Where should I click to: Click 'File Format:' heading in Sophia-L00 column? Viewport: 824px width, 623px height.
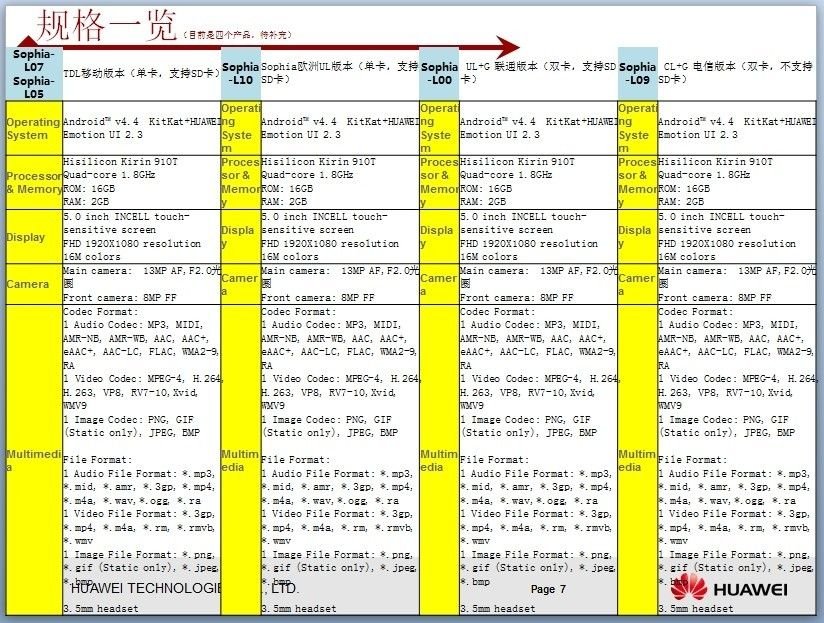tap(495, 460)
